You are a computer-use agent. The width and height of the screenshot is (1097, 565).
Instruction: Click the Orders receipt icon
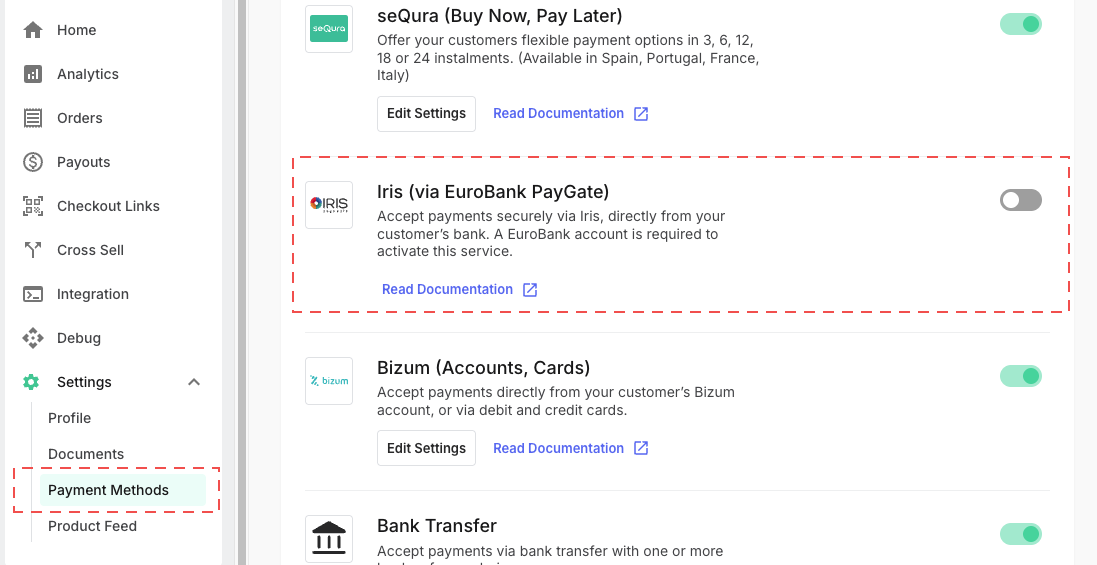(33, 118)
